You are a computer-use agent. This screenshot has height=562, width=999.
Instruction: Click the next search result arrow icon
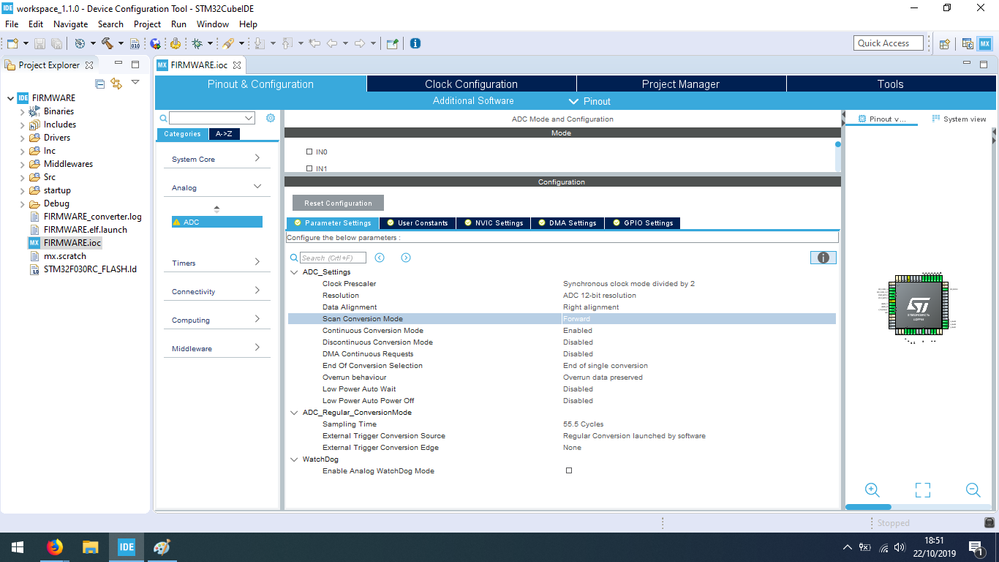click(406, 257)
